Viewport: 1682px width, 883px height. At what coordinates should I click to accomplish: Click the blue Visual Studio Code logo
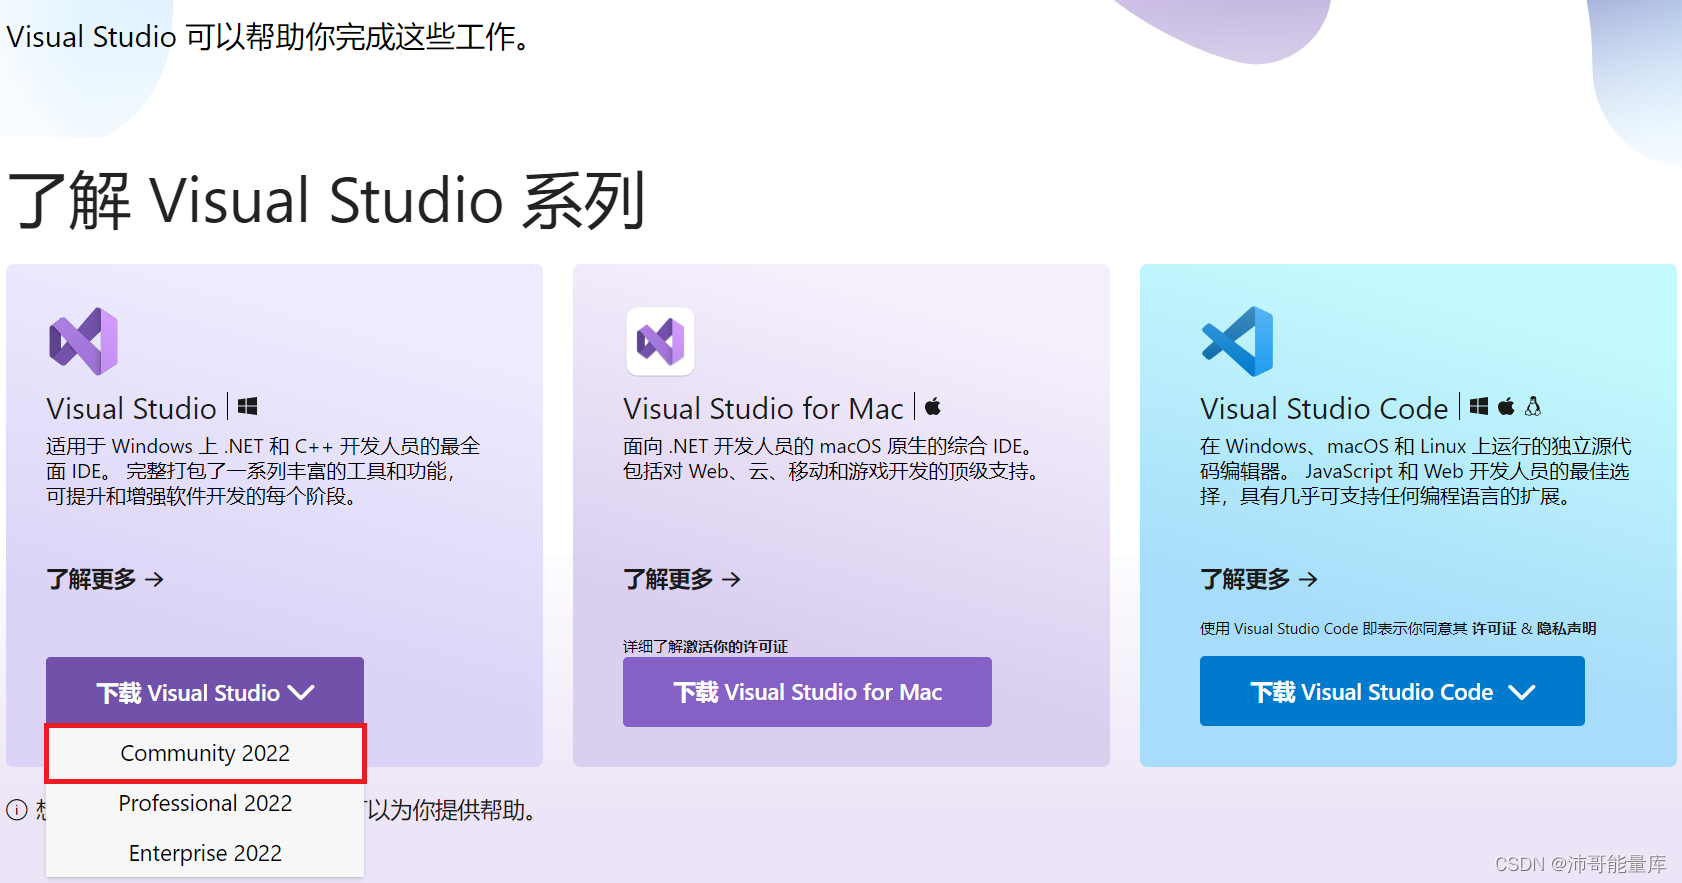click(x=1237, y=341)
